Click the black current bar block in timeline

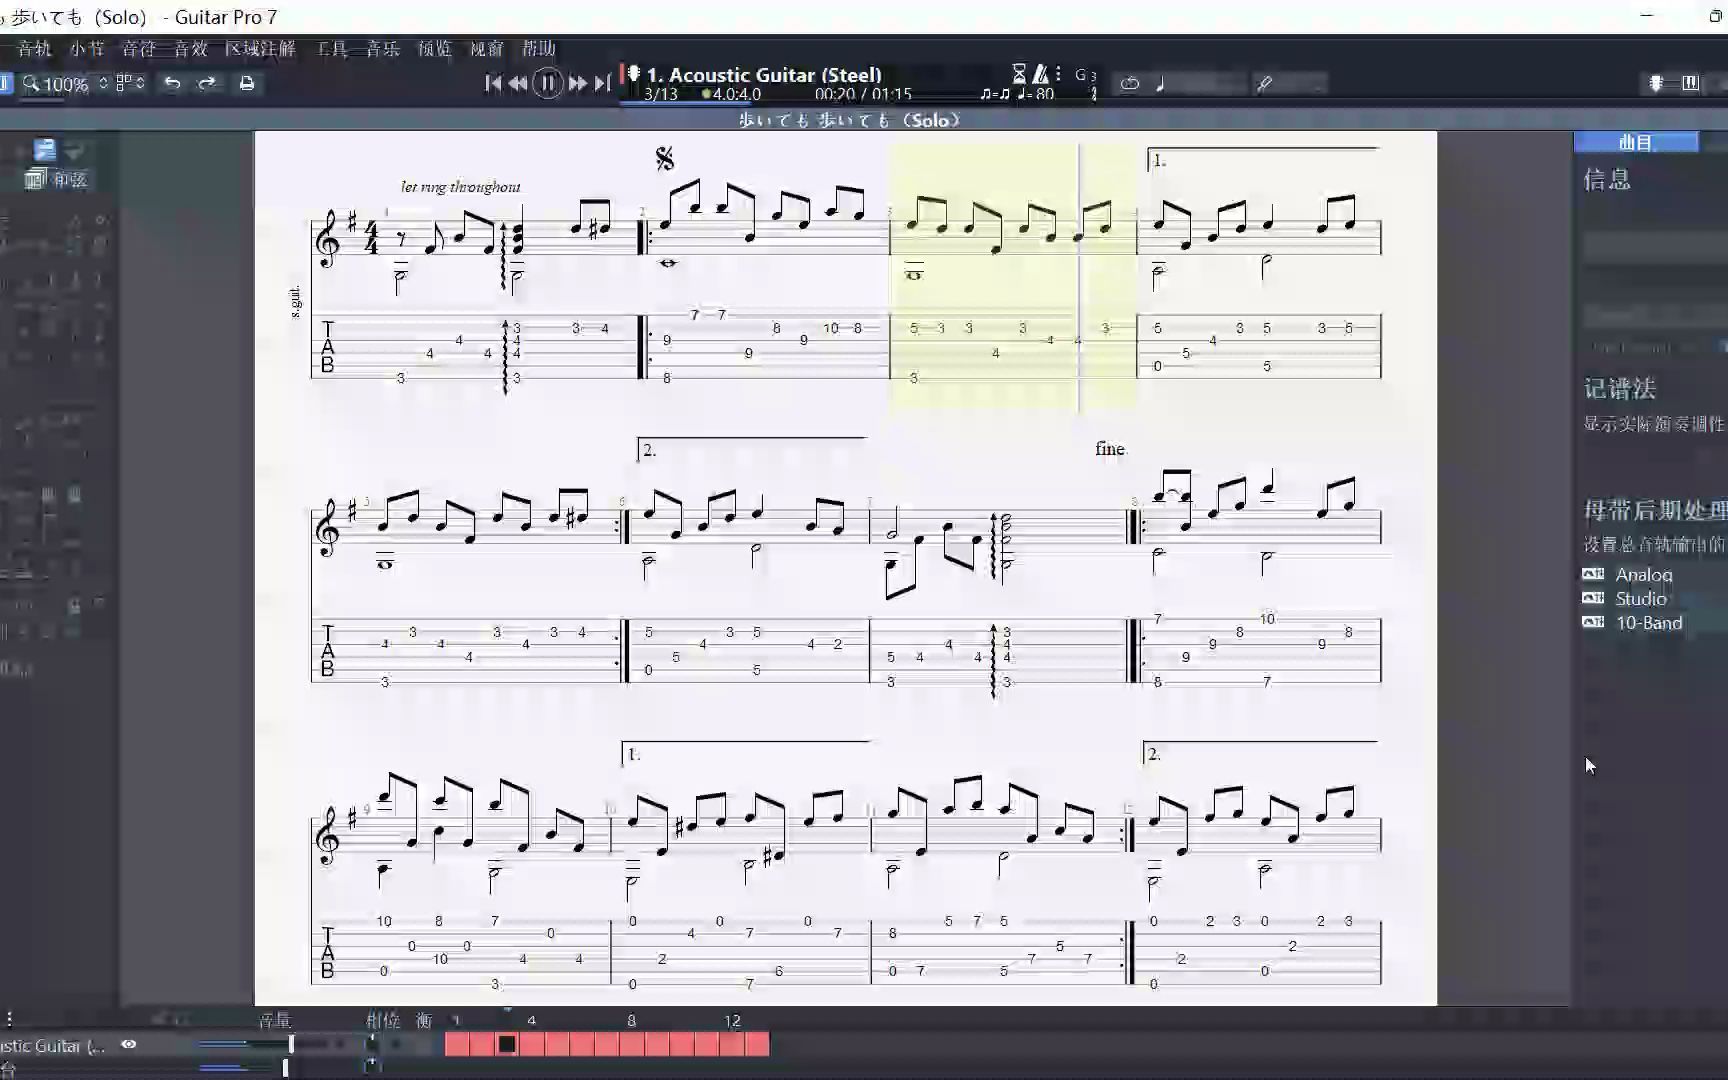coord(507,1044)
